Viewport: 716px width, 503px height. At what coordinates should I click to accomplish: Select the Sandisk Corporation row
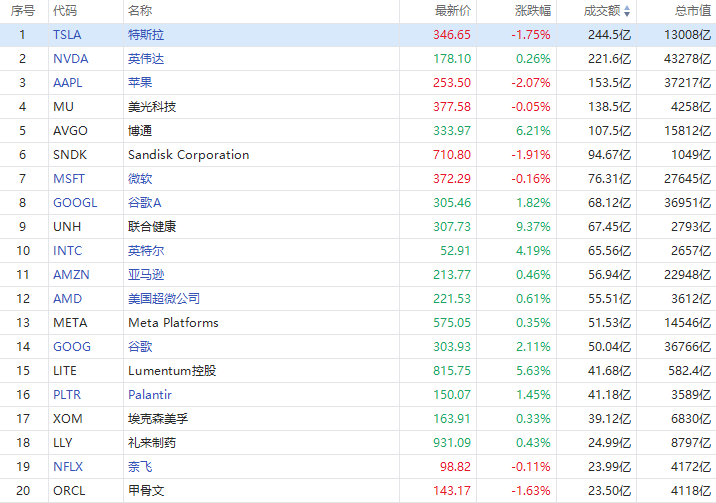(358, 155)
